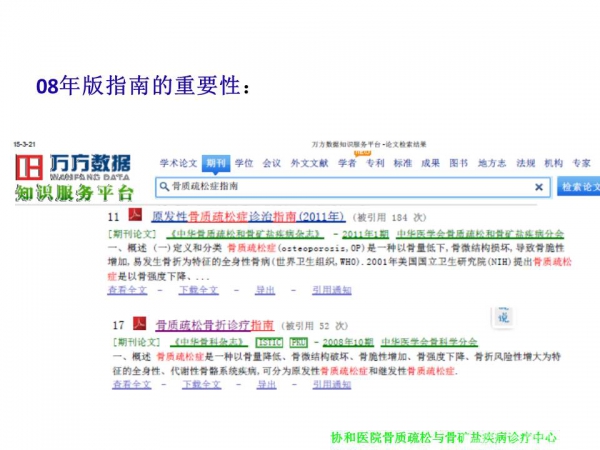
Task: Click inside the 骨质疏松症指南 search field
Action: pyautogui.click(x=340, y=187)
